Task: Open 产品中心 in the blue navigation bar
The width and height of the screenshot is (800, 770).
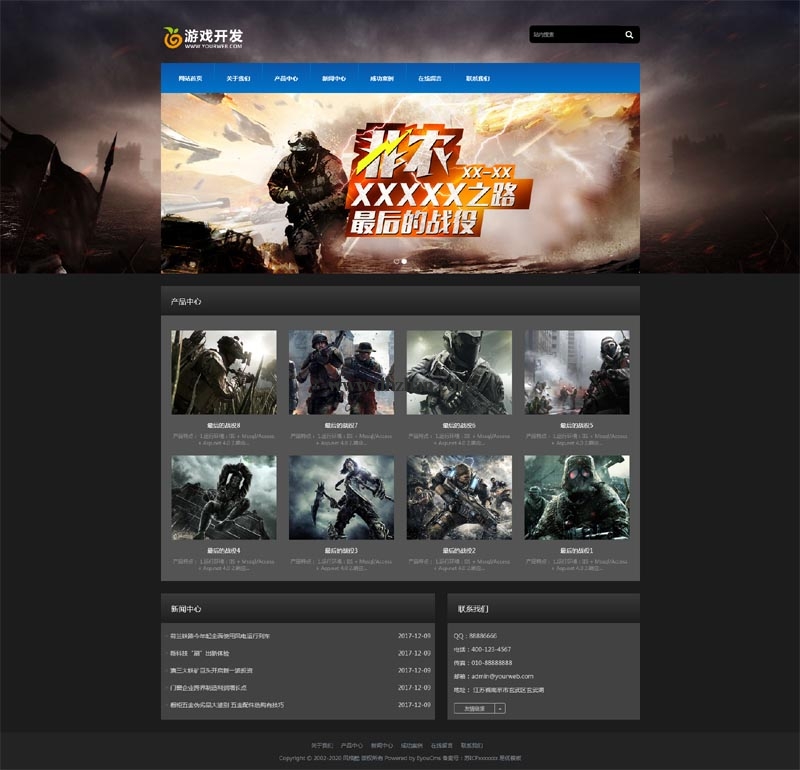Action: click(x=286, y=78)
